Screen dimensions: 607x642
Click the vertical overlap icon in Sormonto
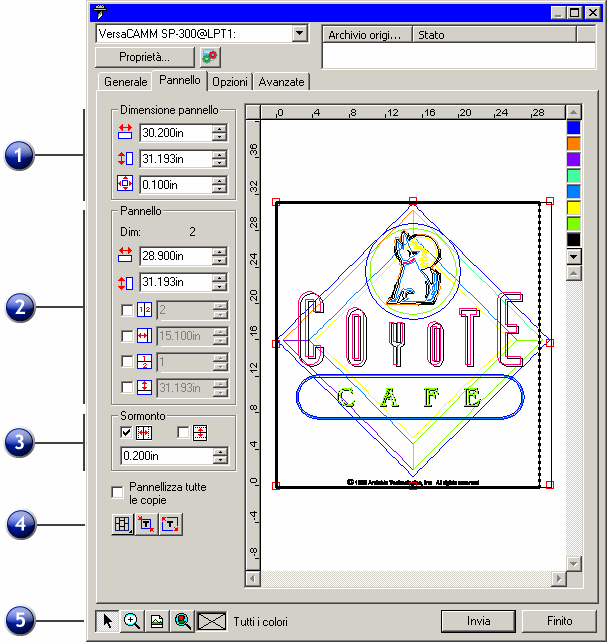pyautogui.click(x=200, y=432)
